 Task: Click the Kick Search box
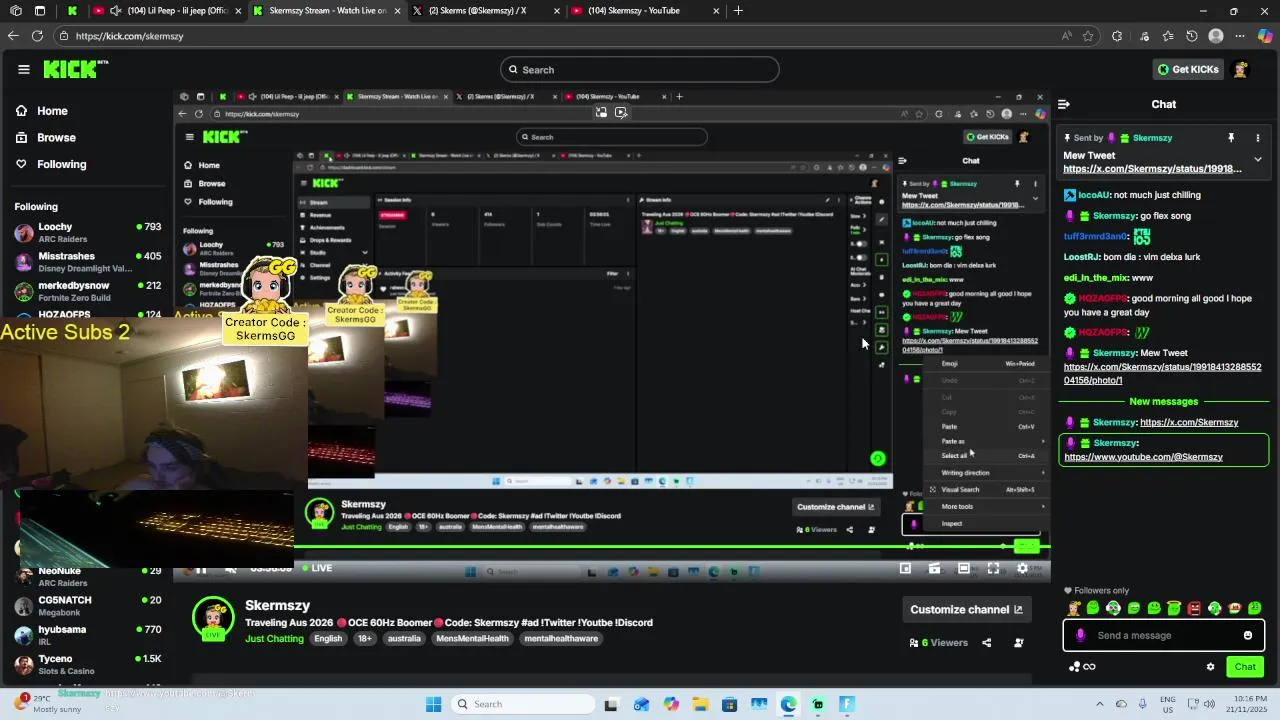coord(640,70)
